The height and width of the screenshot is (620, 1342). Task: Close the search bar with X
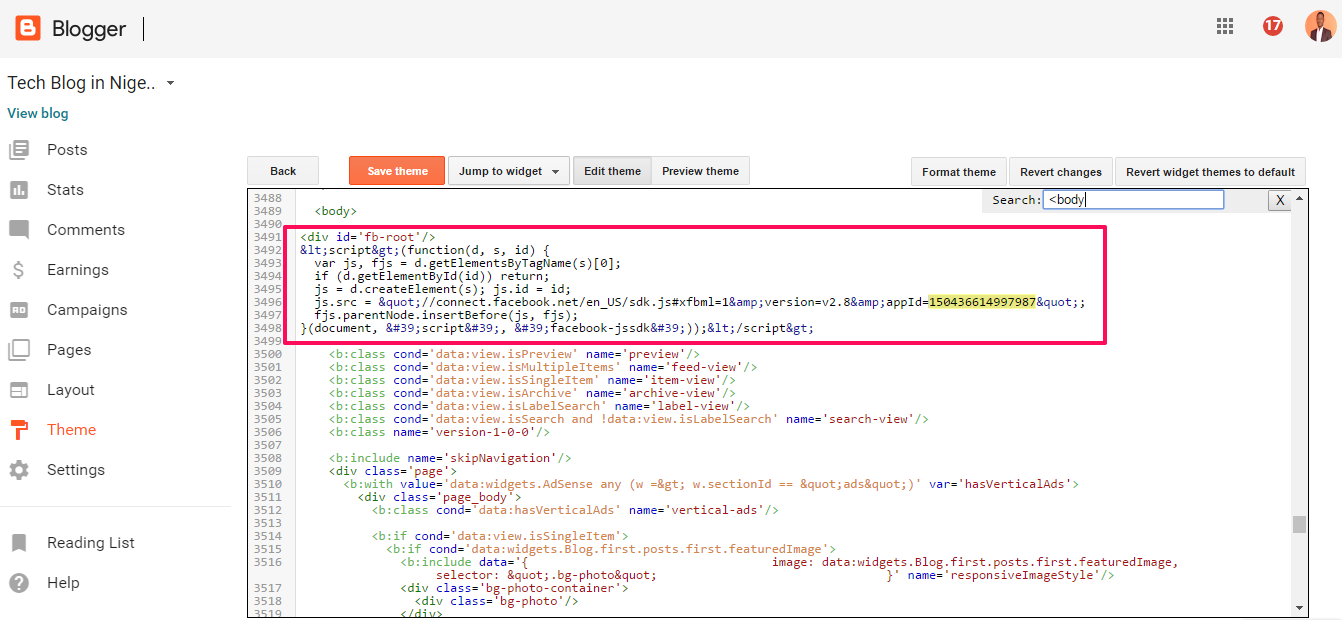[x=1280, y=199]
